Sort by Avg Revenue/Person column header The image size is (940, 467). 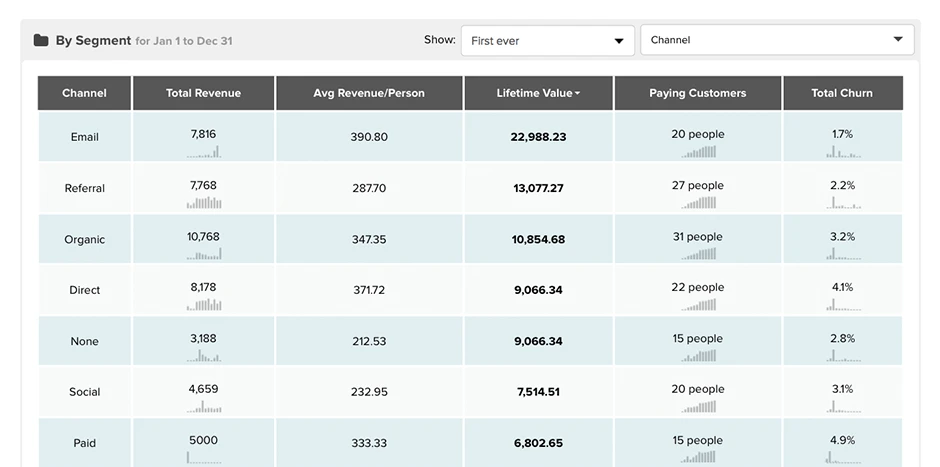[369, 93]
